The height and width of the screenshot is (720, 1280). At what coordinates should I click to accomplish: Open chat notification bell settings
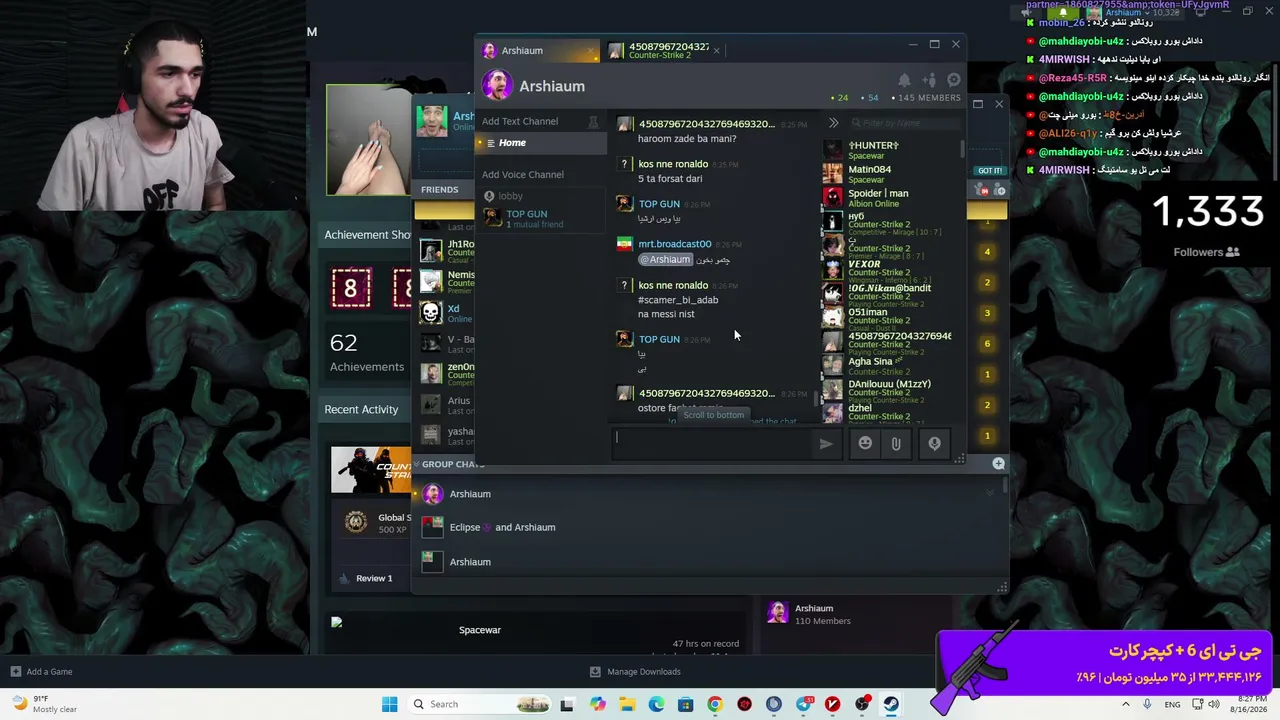904,80
